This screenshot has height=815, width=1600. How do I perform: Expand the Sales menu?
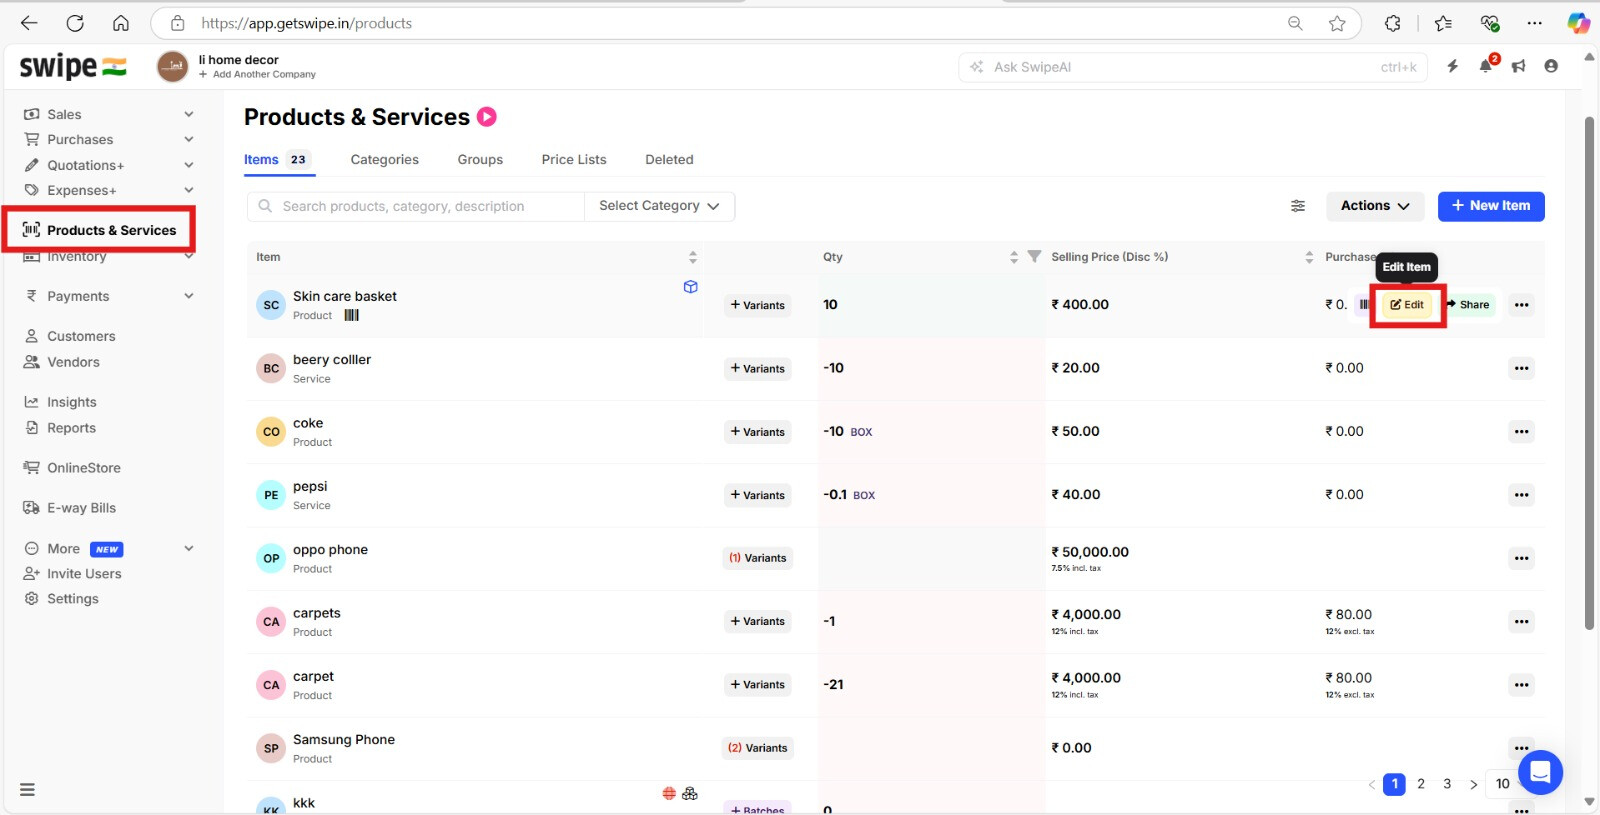point(189,114)
